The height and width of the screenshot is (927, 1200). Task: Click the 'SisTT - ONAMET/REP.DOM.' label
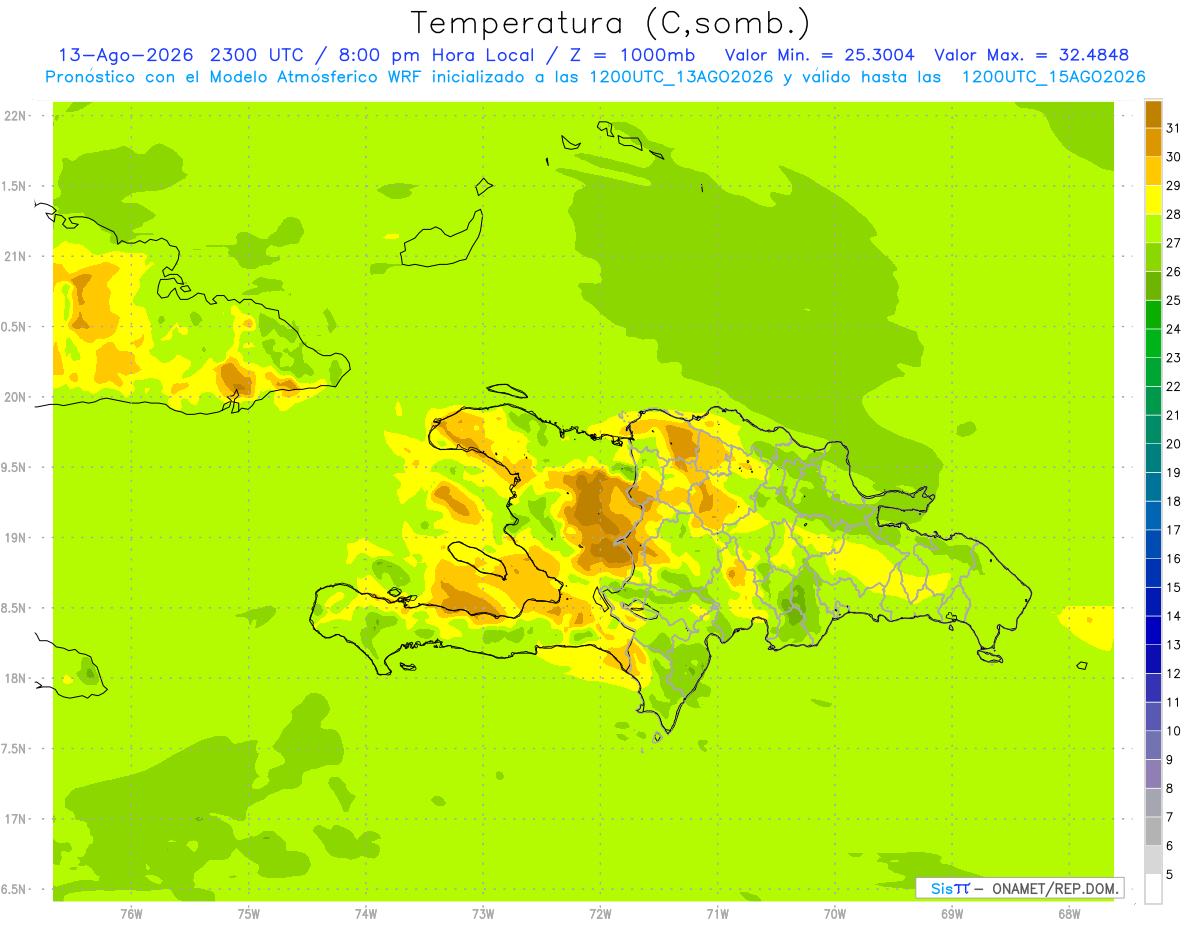1020,888
